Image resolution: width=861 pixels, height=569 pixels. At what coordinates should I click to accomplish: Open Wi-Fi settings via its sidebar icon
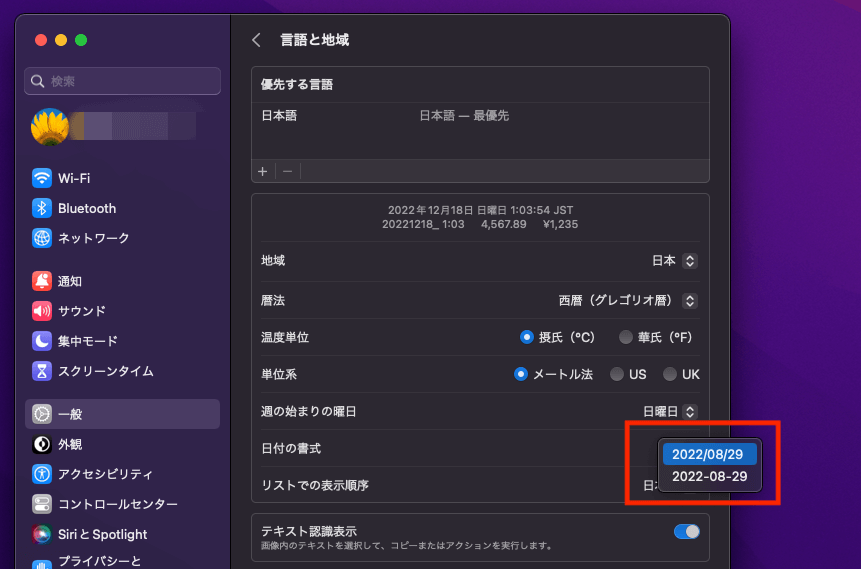click(42, 178)
